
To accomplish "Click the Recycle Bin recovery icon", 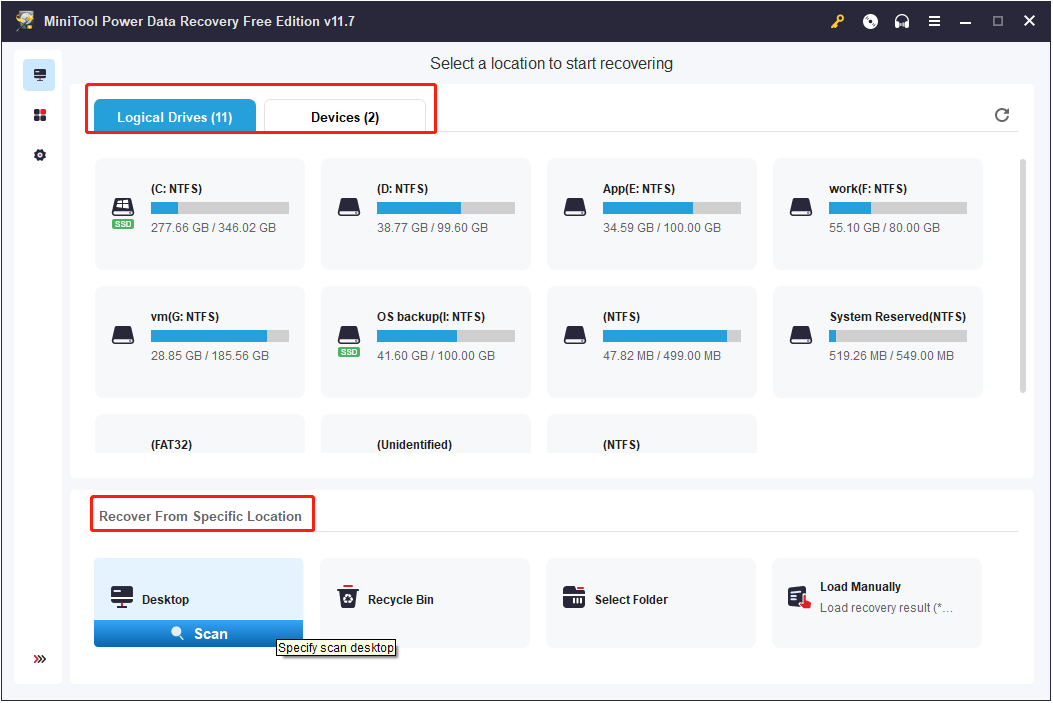I will tap(347, 596).
